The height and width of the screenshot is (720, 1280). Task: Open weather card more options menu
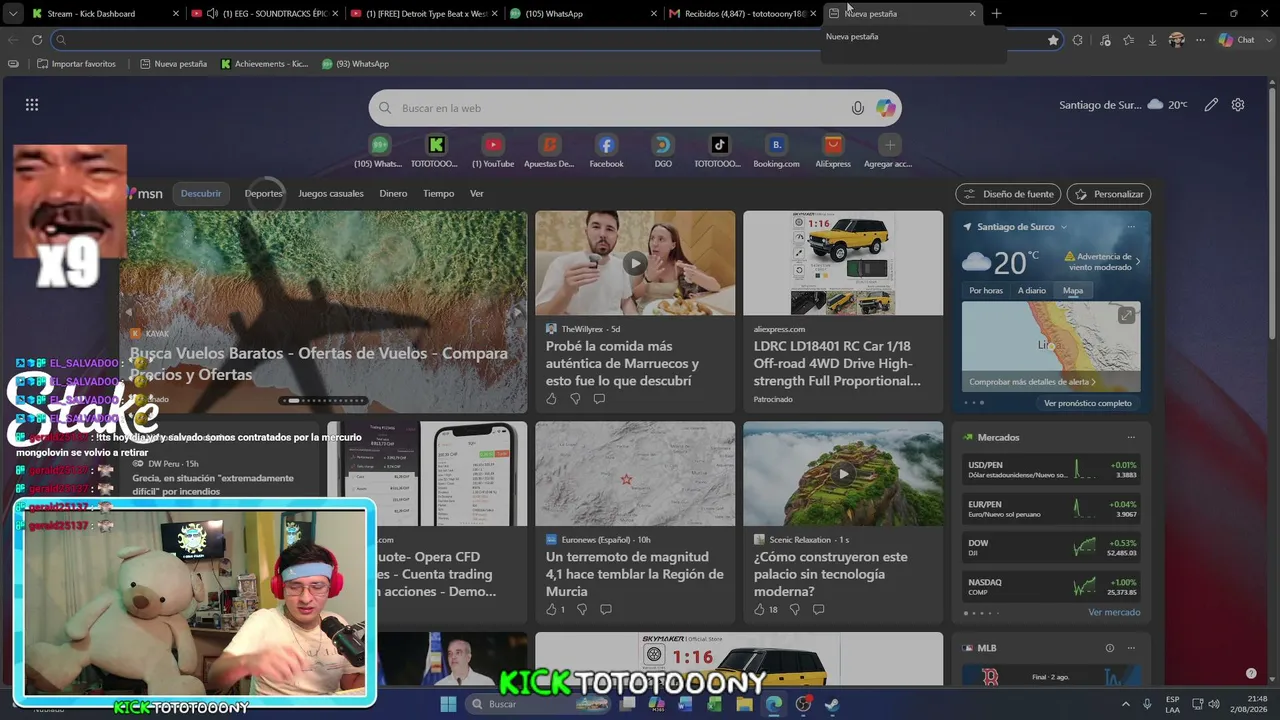pyautogui.click(x=1131, y=227)
